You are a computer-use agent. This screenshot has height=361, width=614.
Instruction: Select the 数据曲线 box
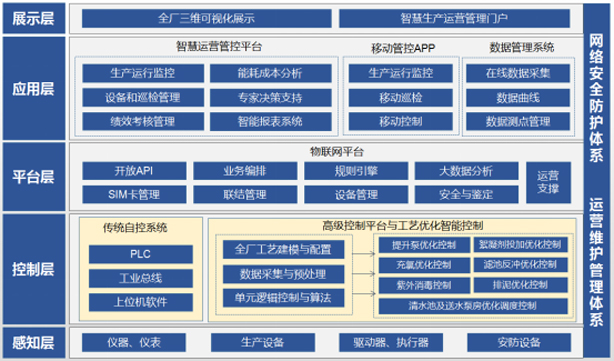518,97
